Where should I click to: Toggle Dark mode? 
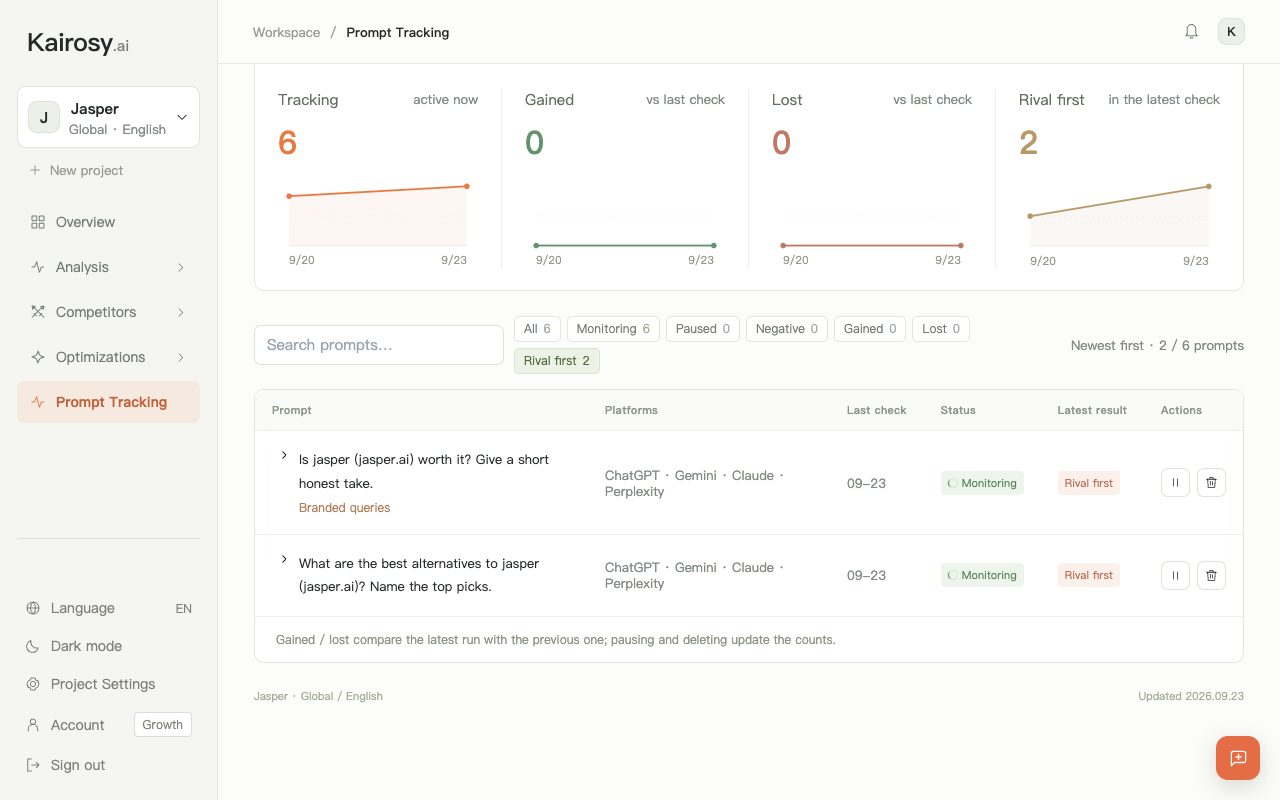(x=108, y=646)
